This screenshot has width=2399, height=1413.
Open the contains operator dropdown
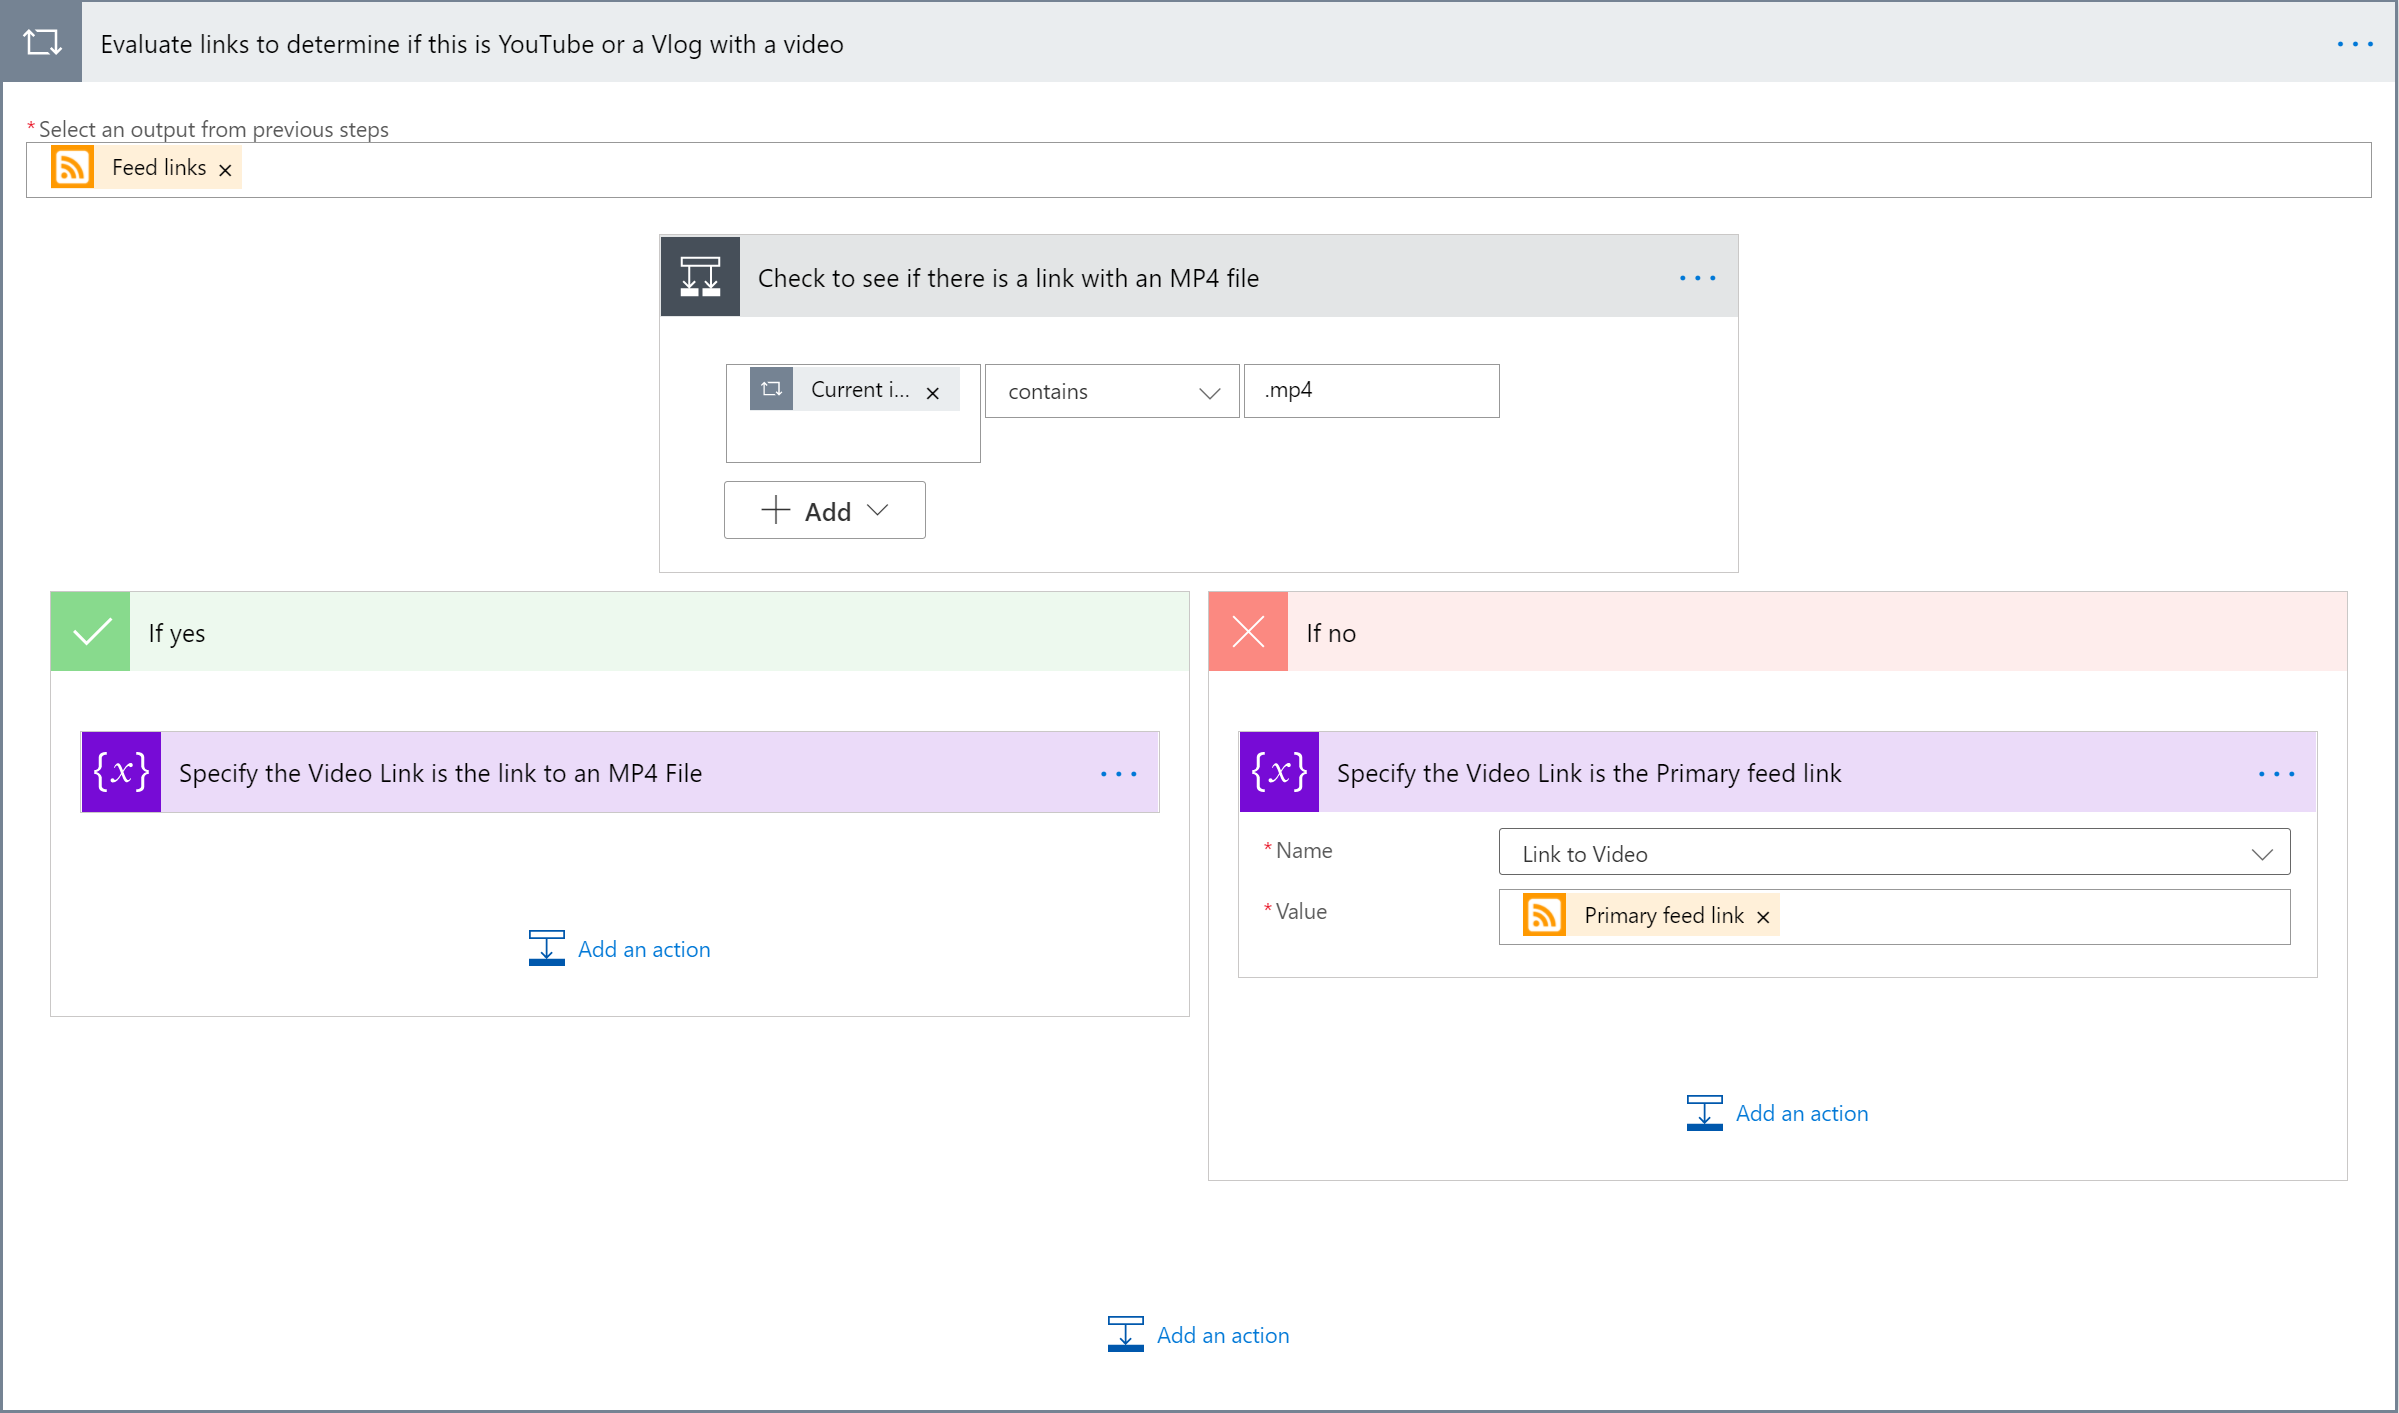pos(1111,392)
